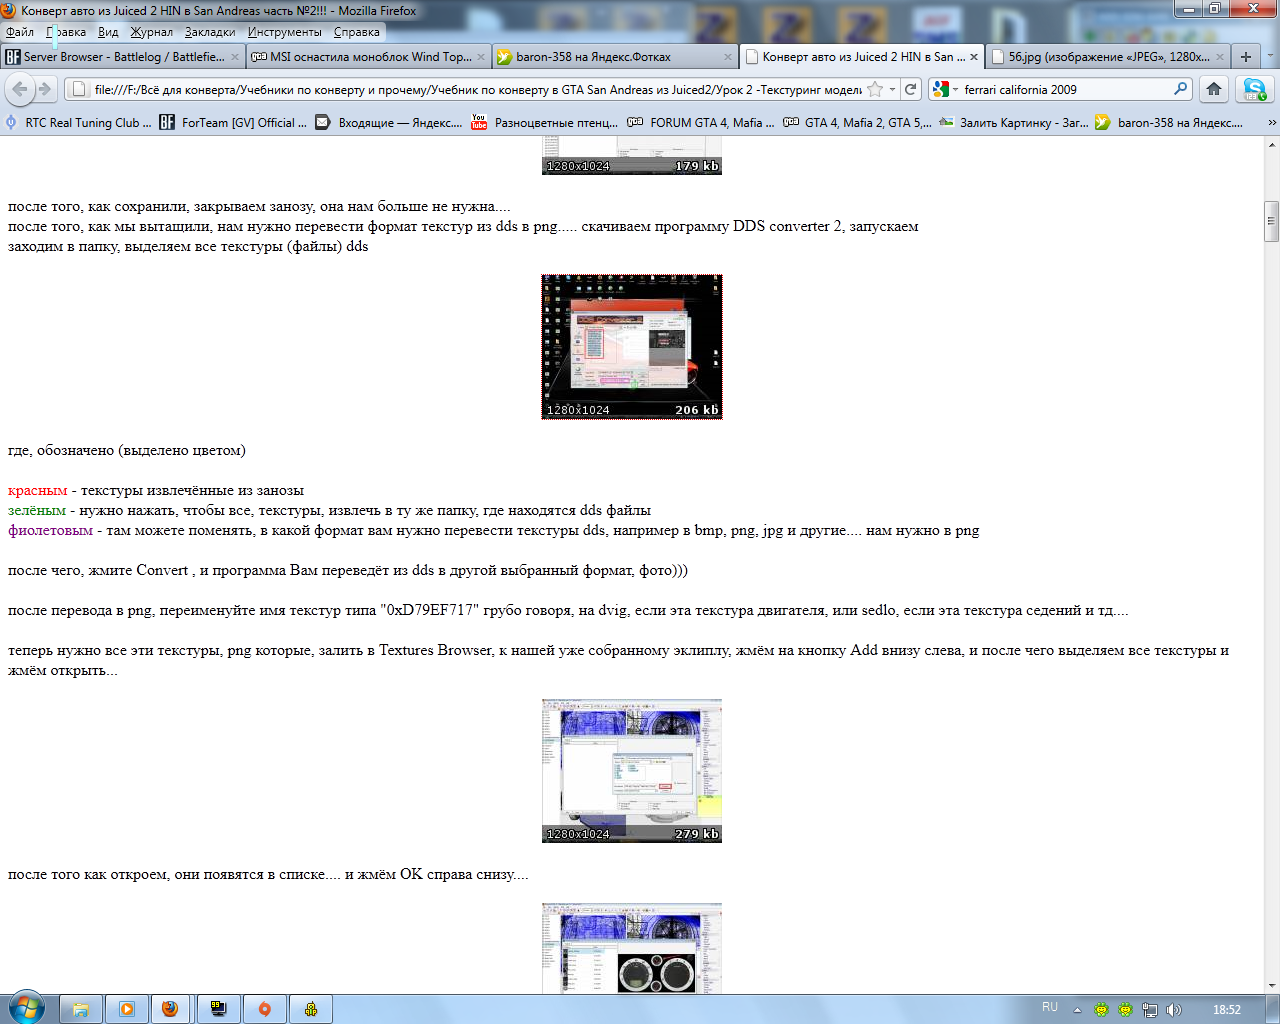Open Входящие — Яндекс bookmark
Viewport: 1280px width, 1024px height.
(389, 123)
